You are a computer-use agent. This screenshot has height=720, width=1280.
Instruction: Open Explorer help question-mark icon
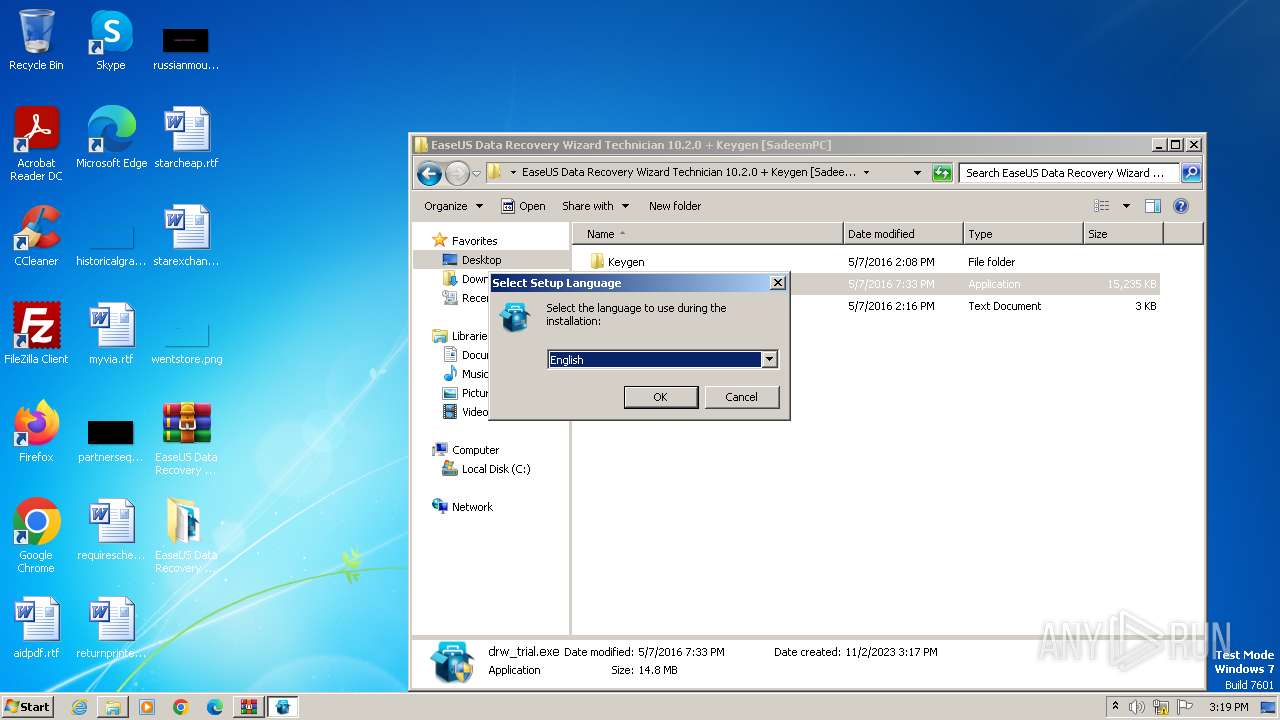coord(1180,206)
